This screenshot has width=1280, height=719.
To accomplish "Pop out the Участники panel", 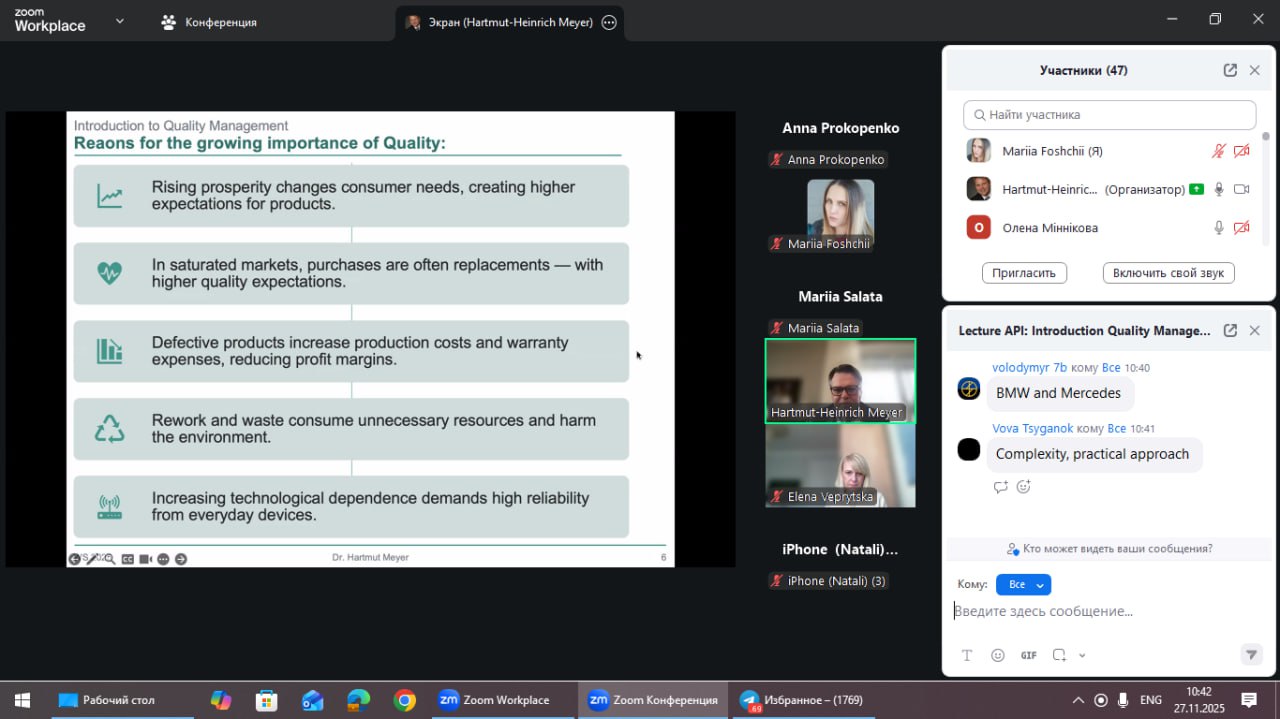I will click(1230, 70).
